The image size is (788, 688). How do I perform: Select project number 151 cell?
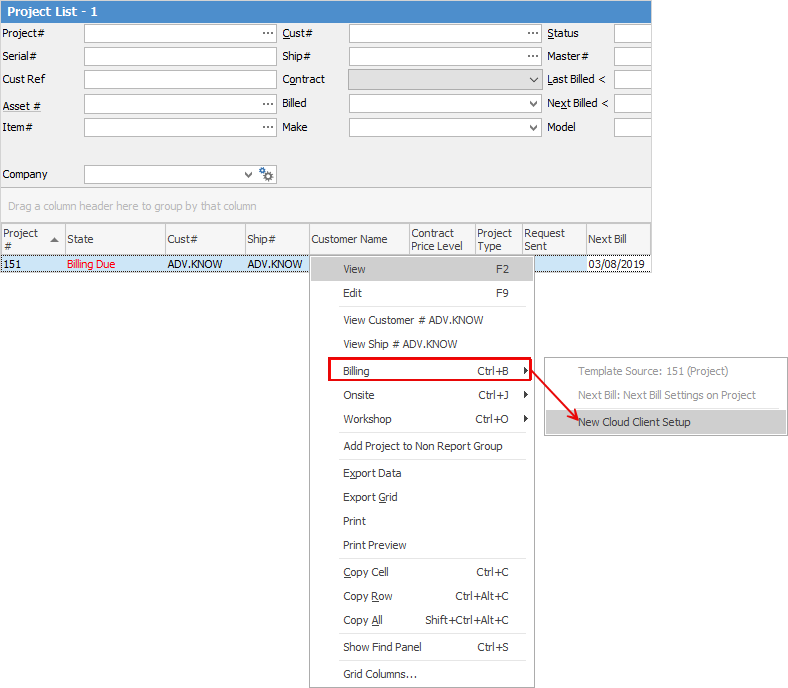tap(33, 264)
